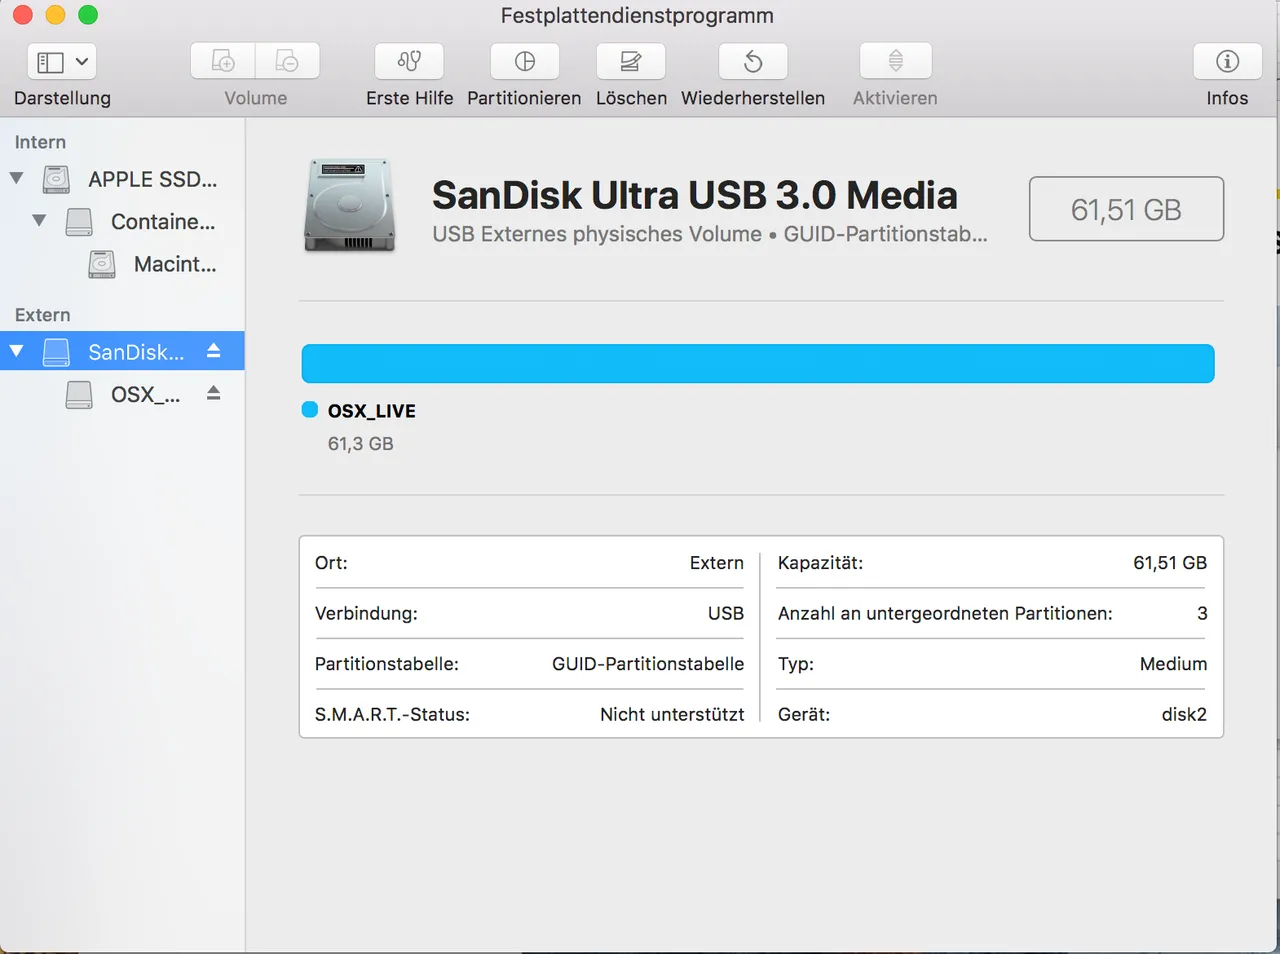Minimize window with the yellow button
1280x954 pixels.
click(x=56, y=15)
